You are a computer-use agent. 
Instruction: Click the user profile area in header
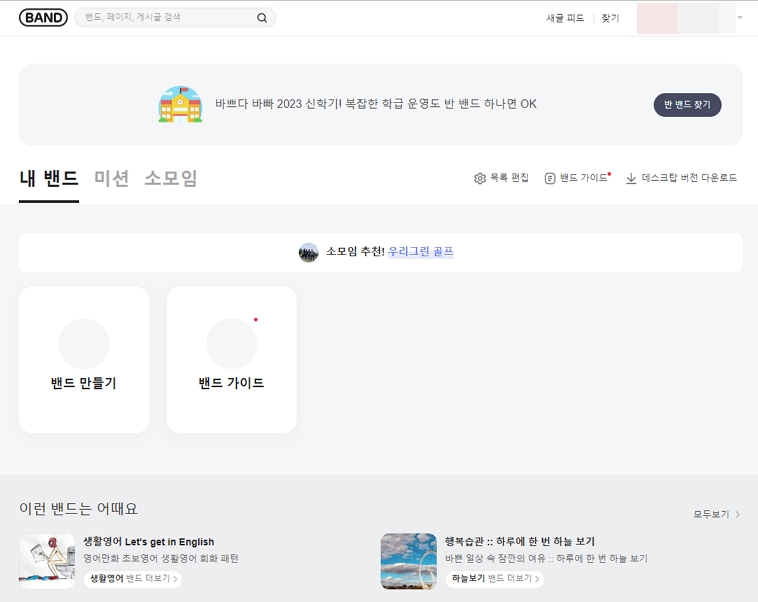coord(686,18)
